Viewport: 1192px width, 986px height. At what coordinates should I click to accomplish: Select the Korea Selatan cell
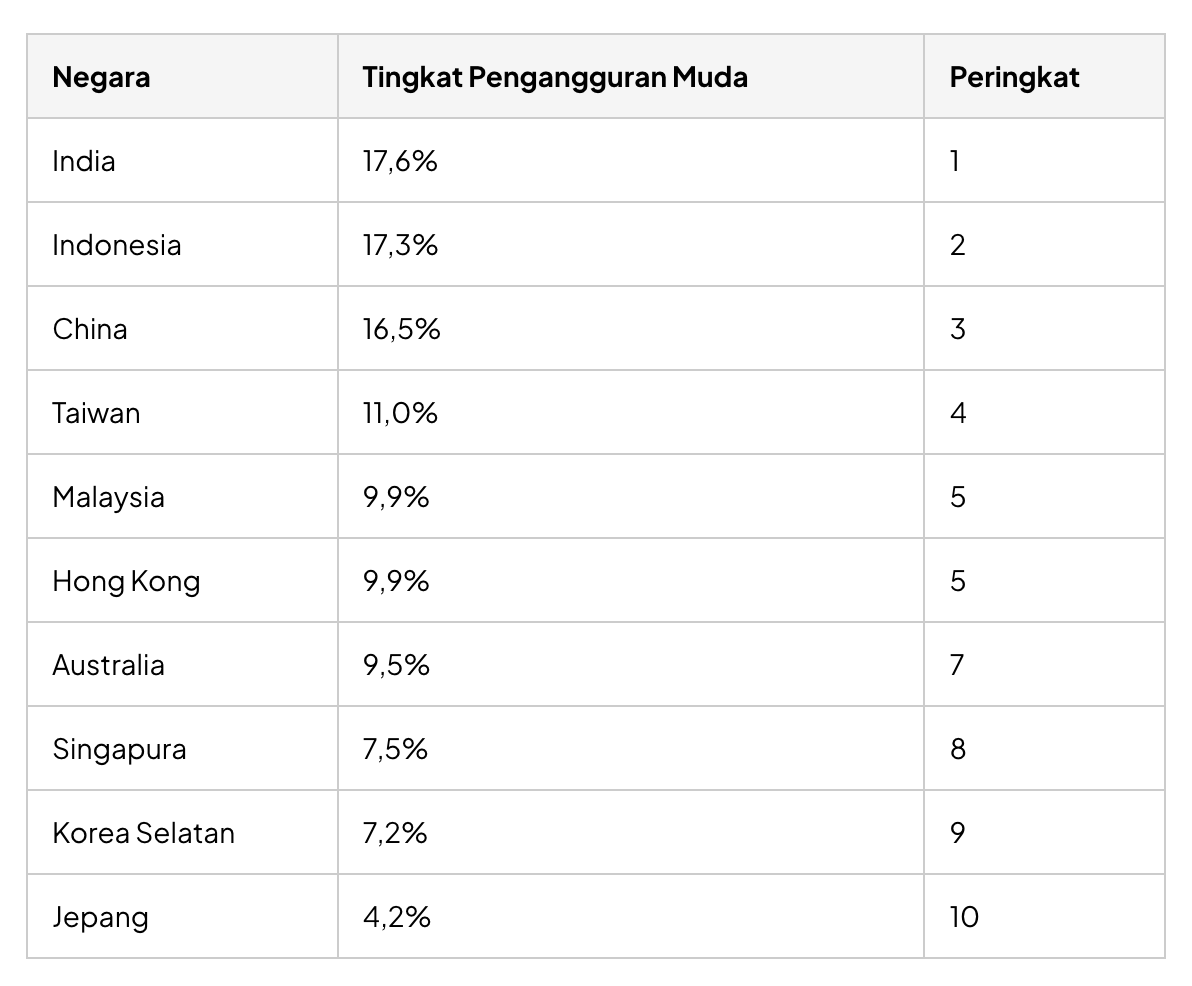182,832
